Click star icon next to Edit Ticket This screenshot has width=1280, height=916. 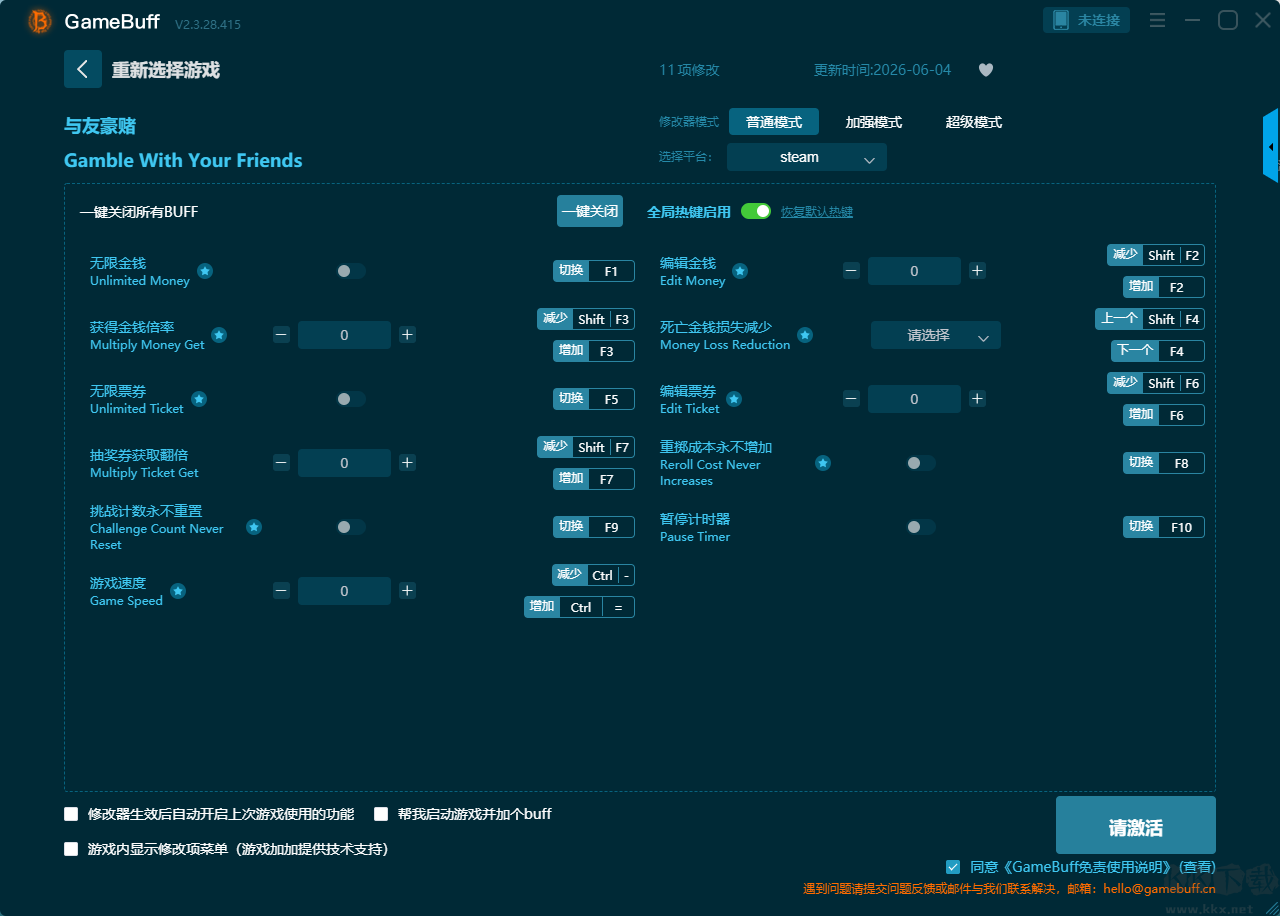734,399
